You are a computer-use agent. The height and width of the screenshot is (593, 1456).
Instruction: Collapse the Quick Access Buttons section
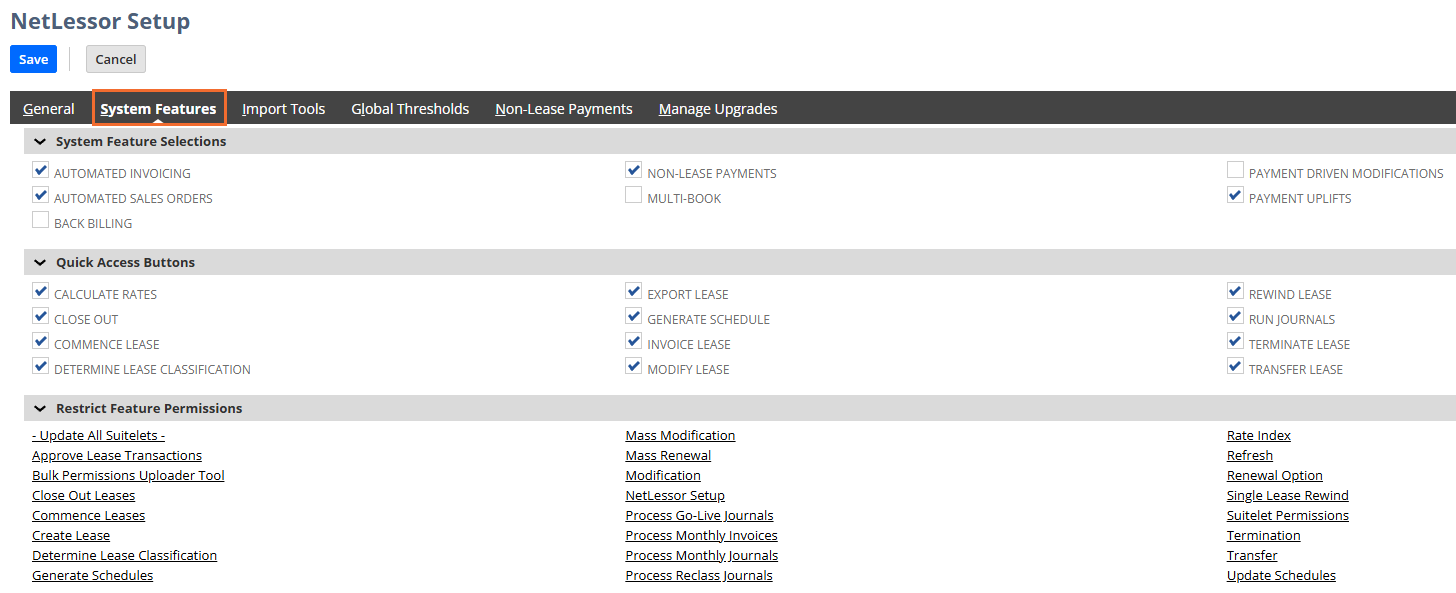pos(40,262)
